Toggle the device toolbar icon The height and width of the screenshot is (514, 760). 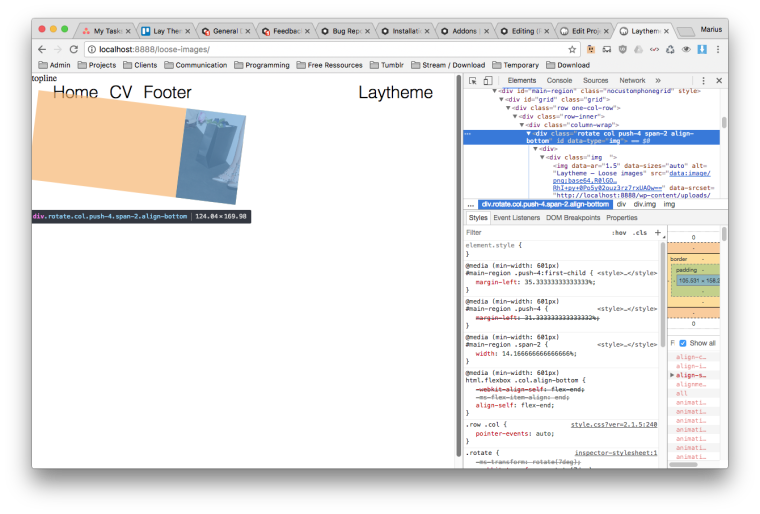pos(487,80)
